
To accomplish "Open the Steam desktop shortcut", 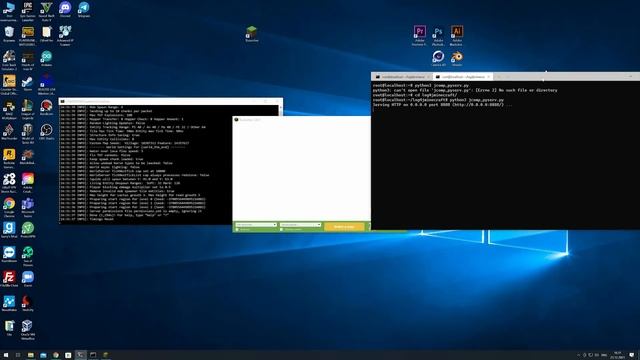I will click(28, 83).
